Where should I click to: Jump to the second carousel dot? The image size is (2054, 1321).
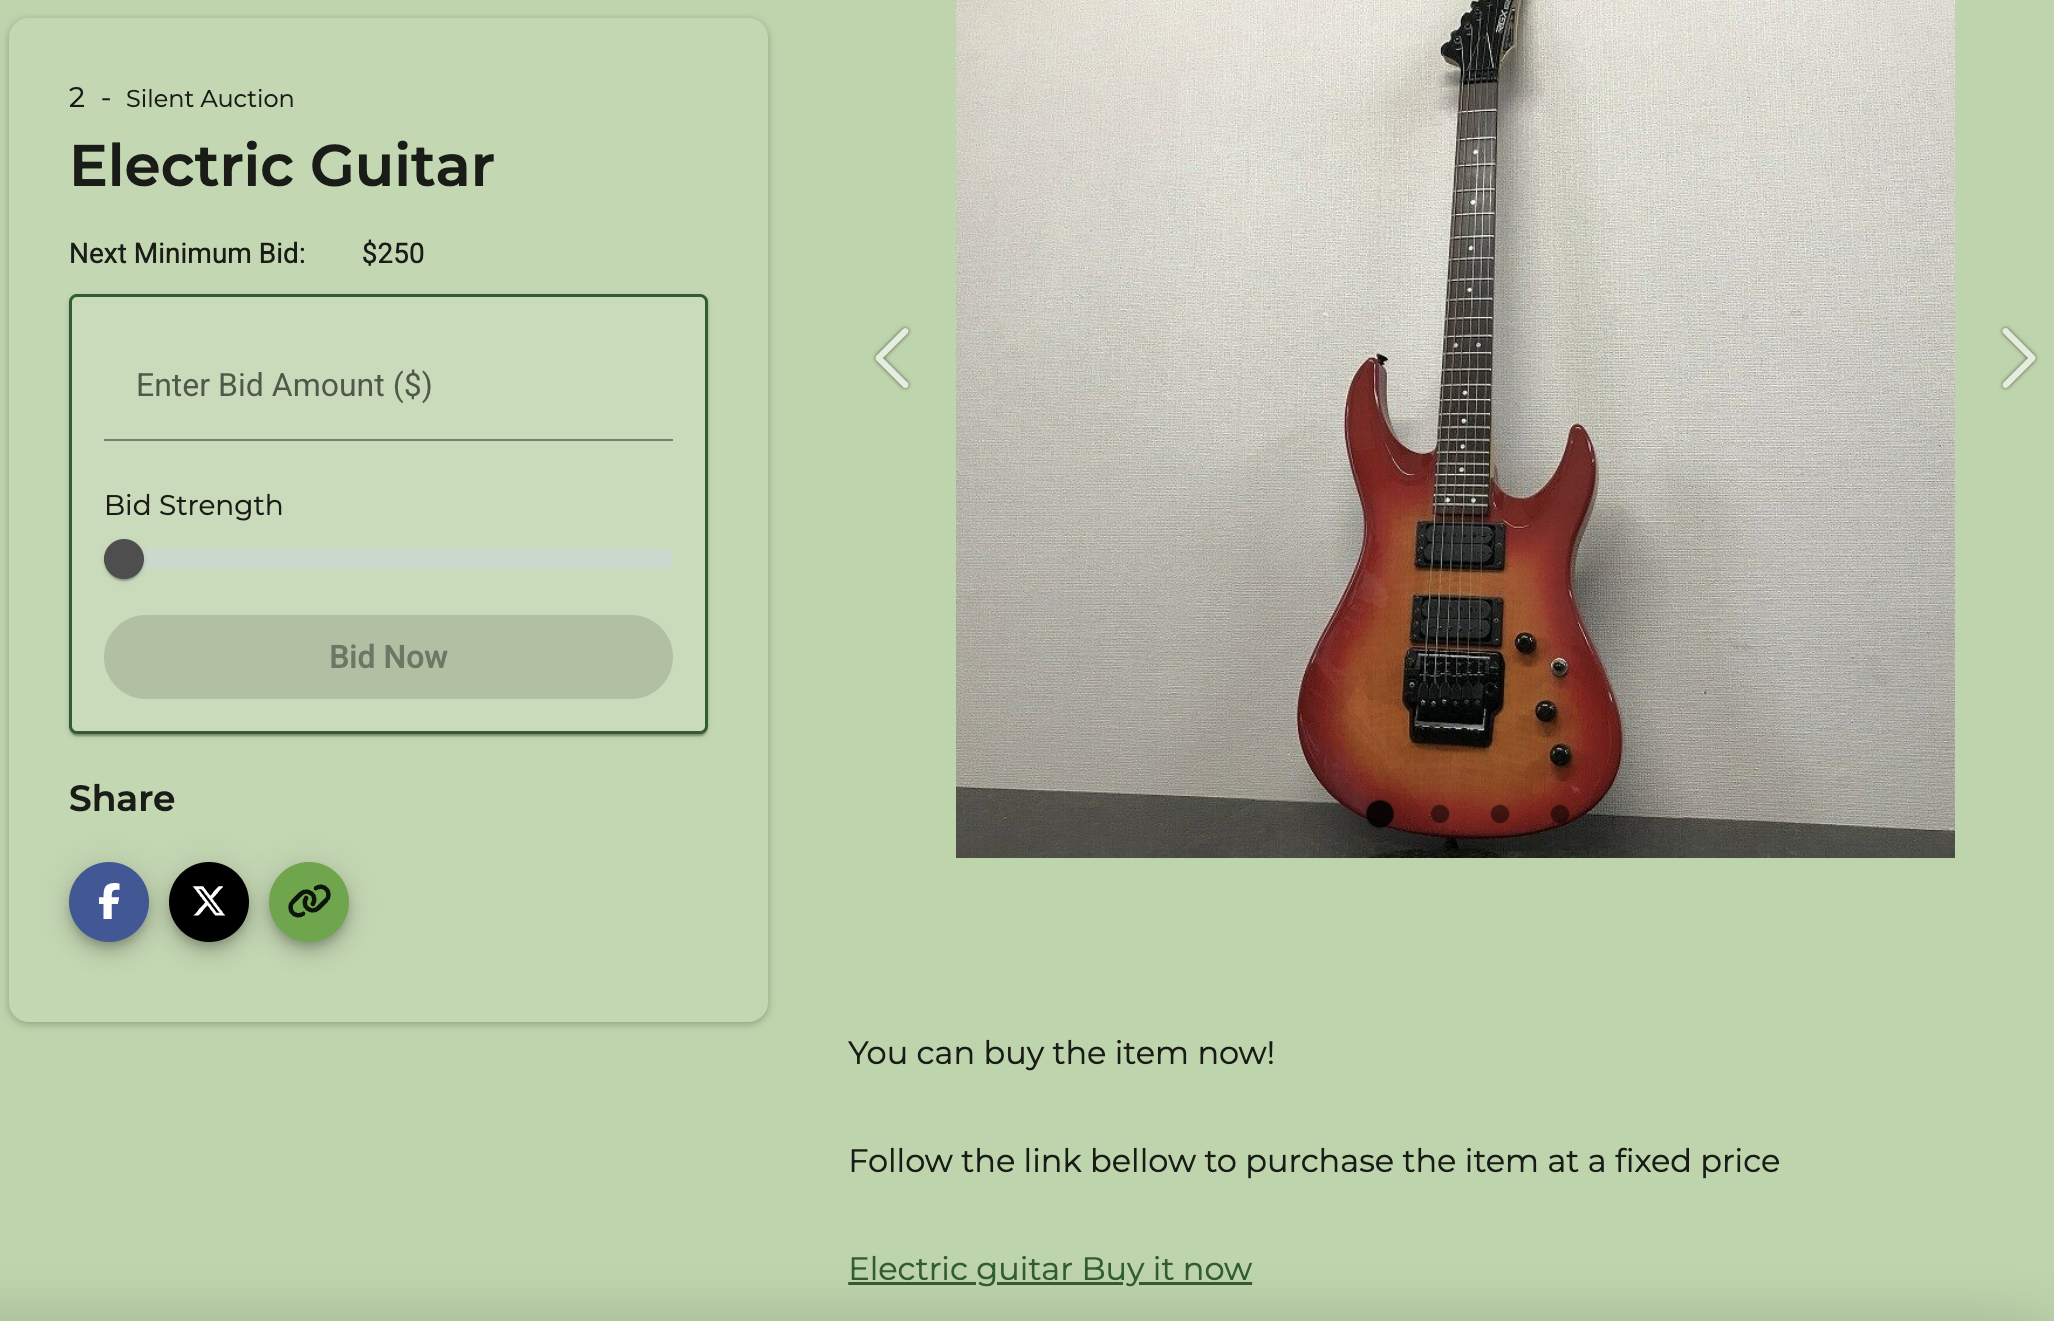pos(1440,814)
